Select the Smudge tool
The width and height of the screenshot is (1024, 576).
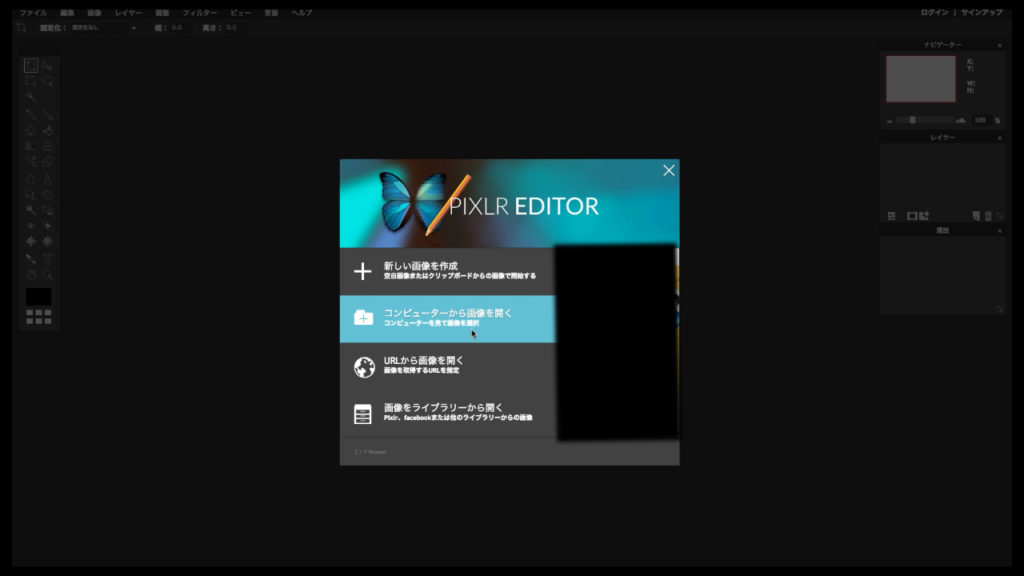31,194
